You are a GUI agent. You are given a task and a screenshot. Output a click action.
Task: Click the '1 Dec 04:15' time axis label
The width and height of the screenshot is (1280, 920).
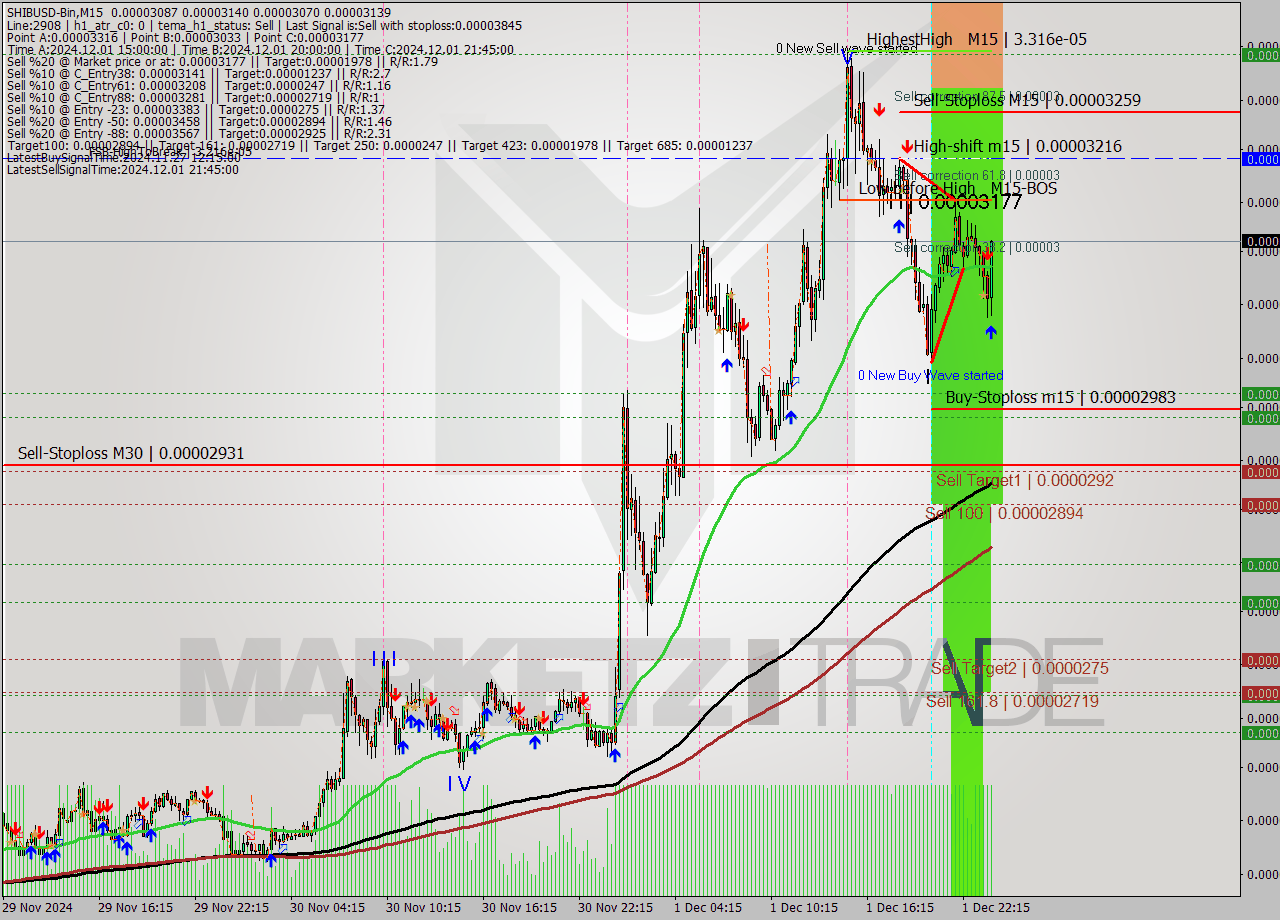708,908
